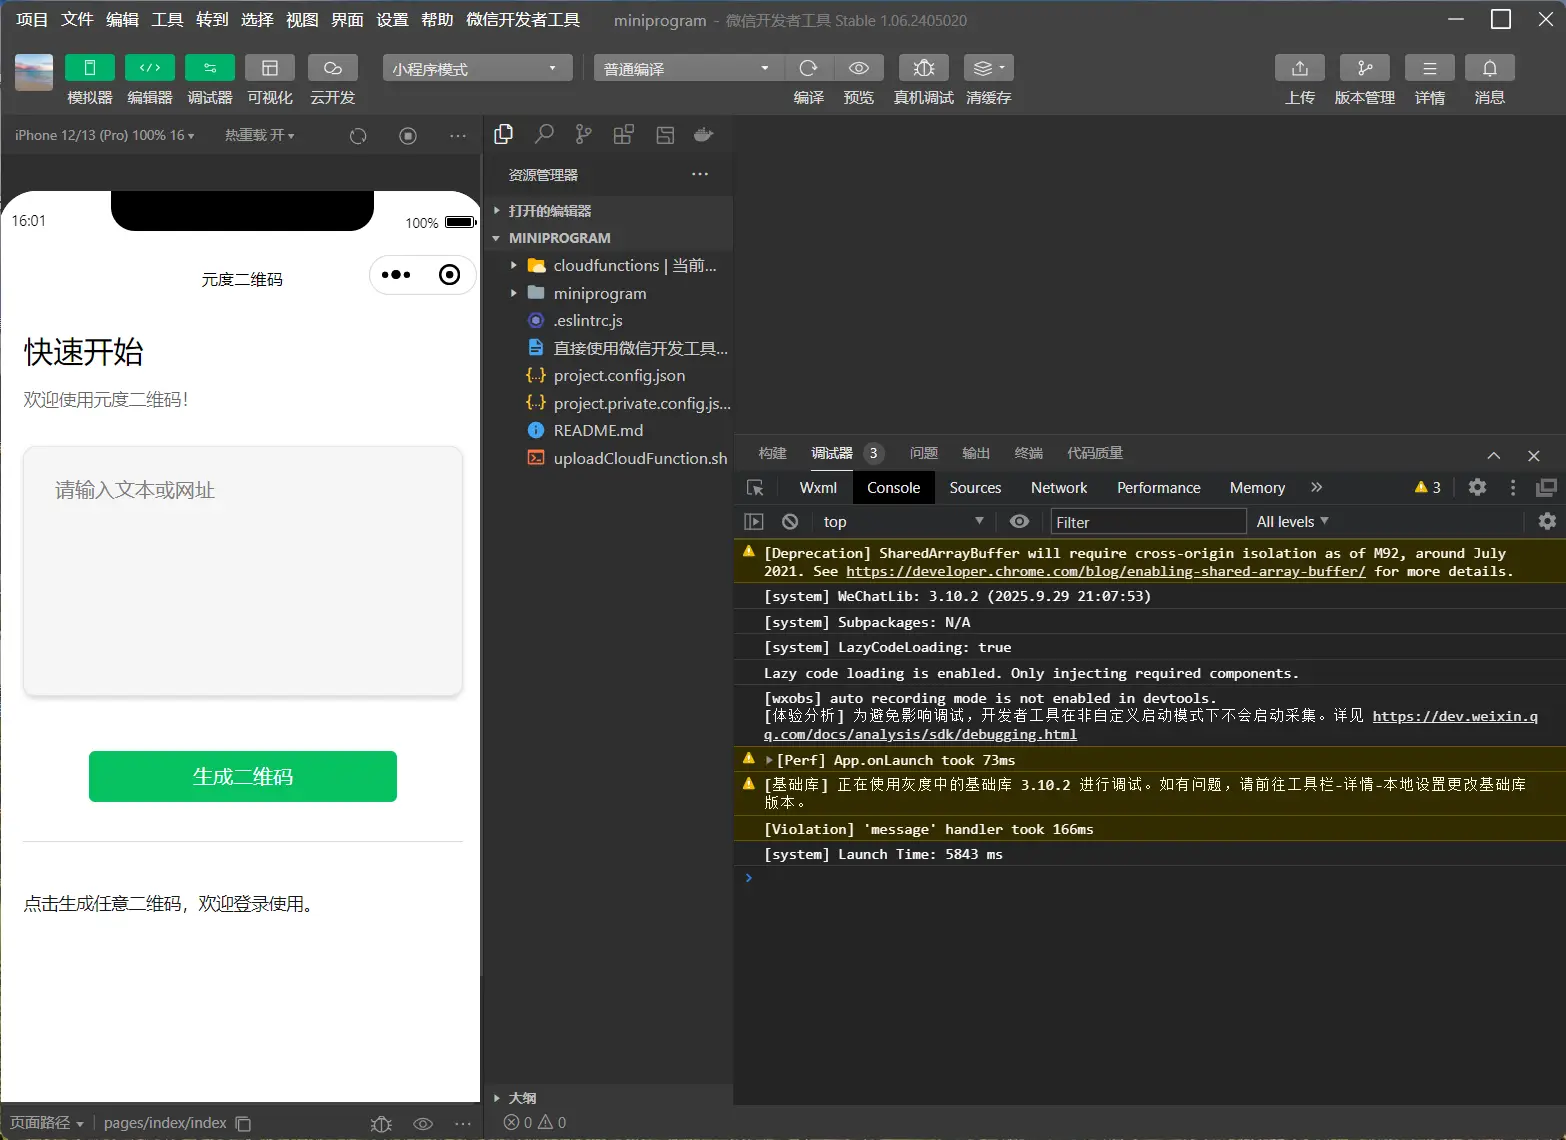The image size is (1566, 1140).
Task: Toggle the editor panel button
Action: tap(150, 68)
